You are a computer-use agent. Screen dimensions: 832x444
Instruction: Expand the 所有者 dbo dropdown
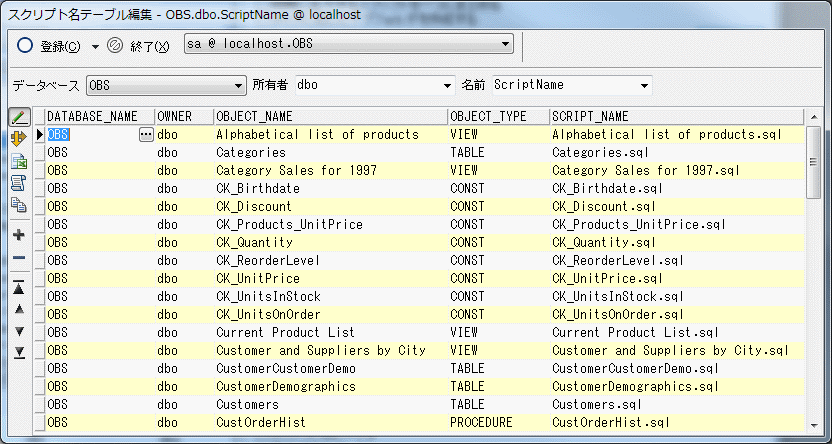point(446,85)
